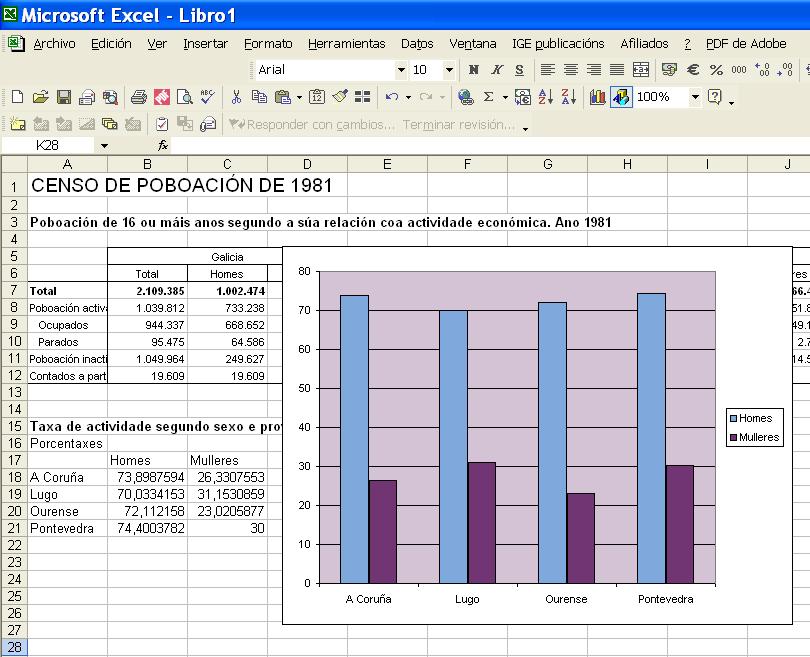Toggle left text alignment
Image resolution: width=810 pixels, height=657 pixels.
point(548,70)
